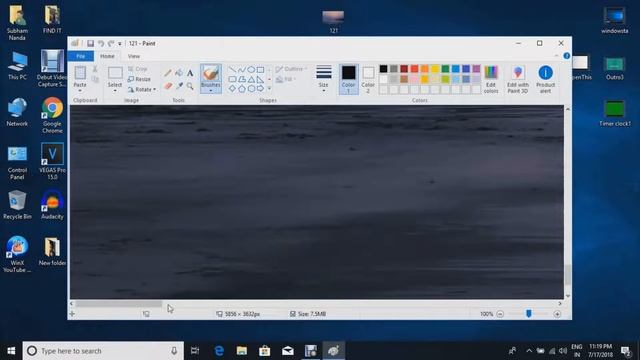Choose the Triangle shape
Screen dimensions: 640x360
tap(251, 79)
